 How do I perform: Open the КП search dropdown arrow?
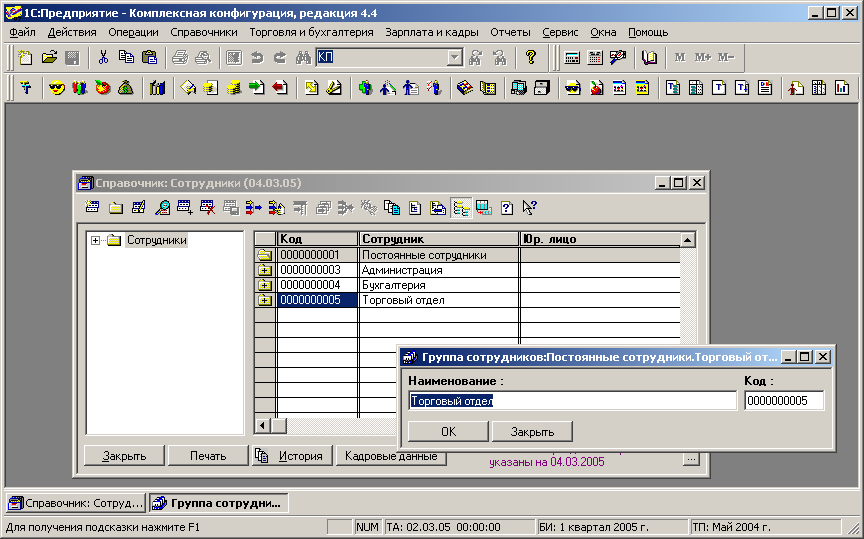tap(455, 58)
